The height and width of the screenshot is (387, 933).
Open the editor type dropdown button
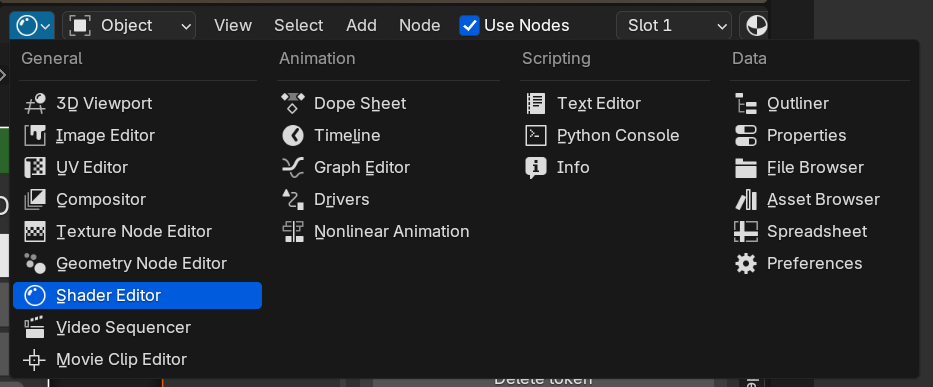[32, 26]
